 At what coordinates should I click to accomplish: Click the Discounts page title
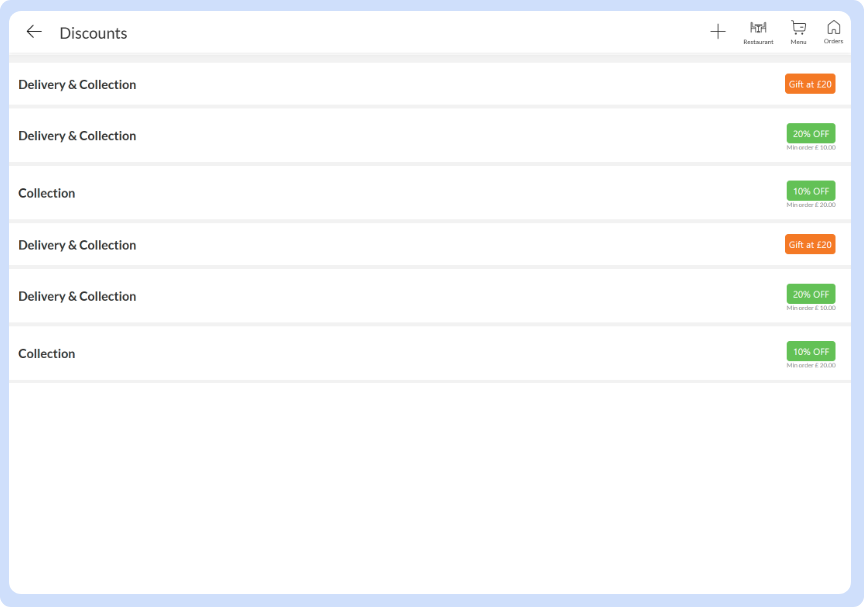tap(93, 33)
